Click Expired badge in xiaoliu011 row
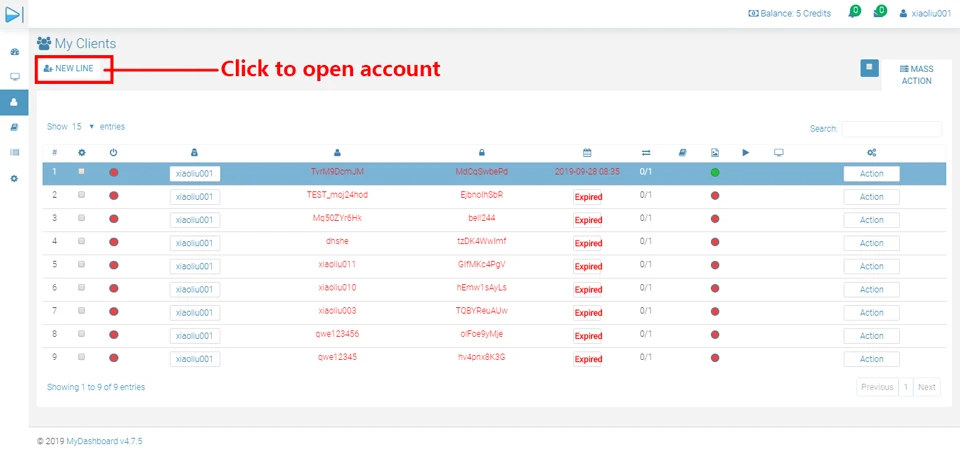 coord(588,266)
